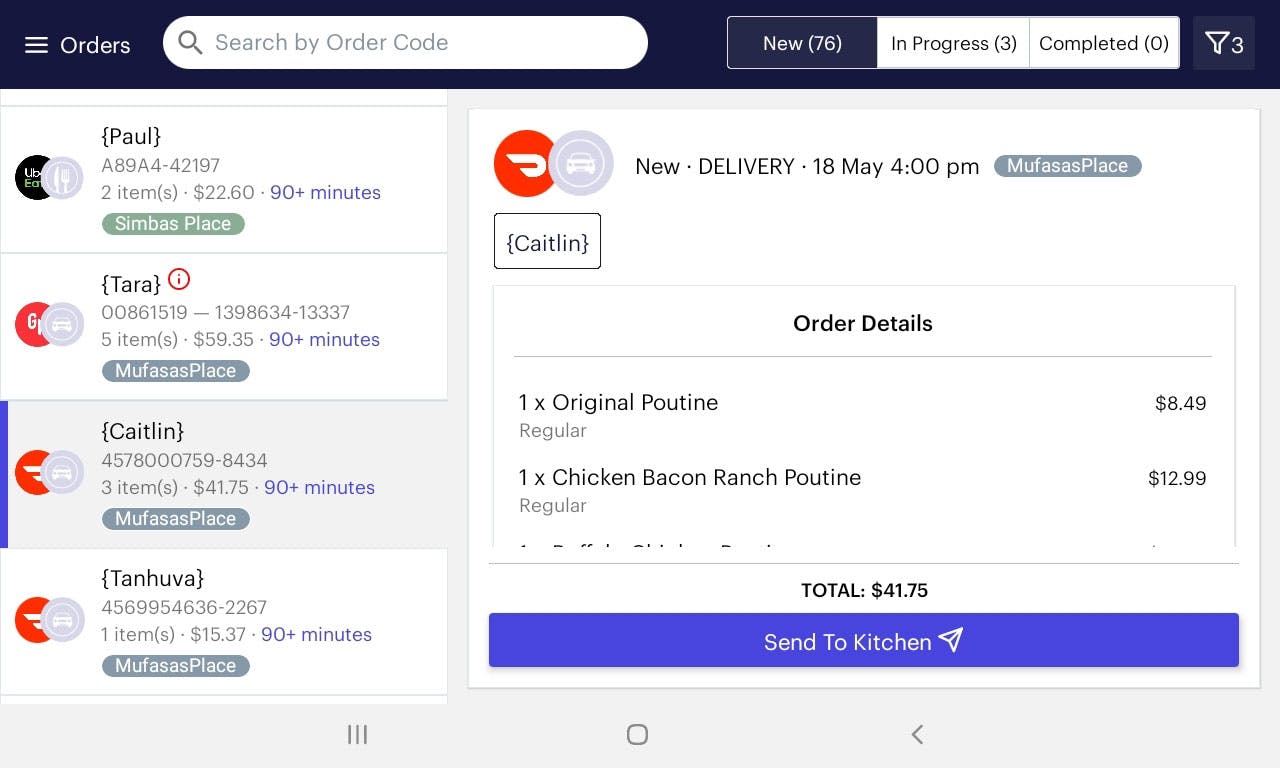
Task: Click the MufasasPlace tag in order header
Action: point(1067,166)
